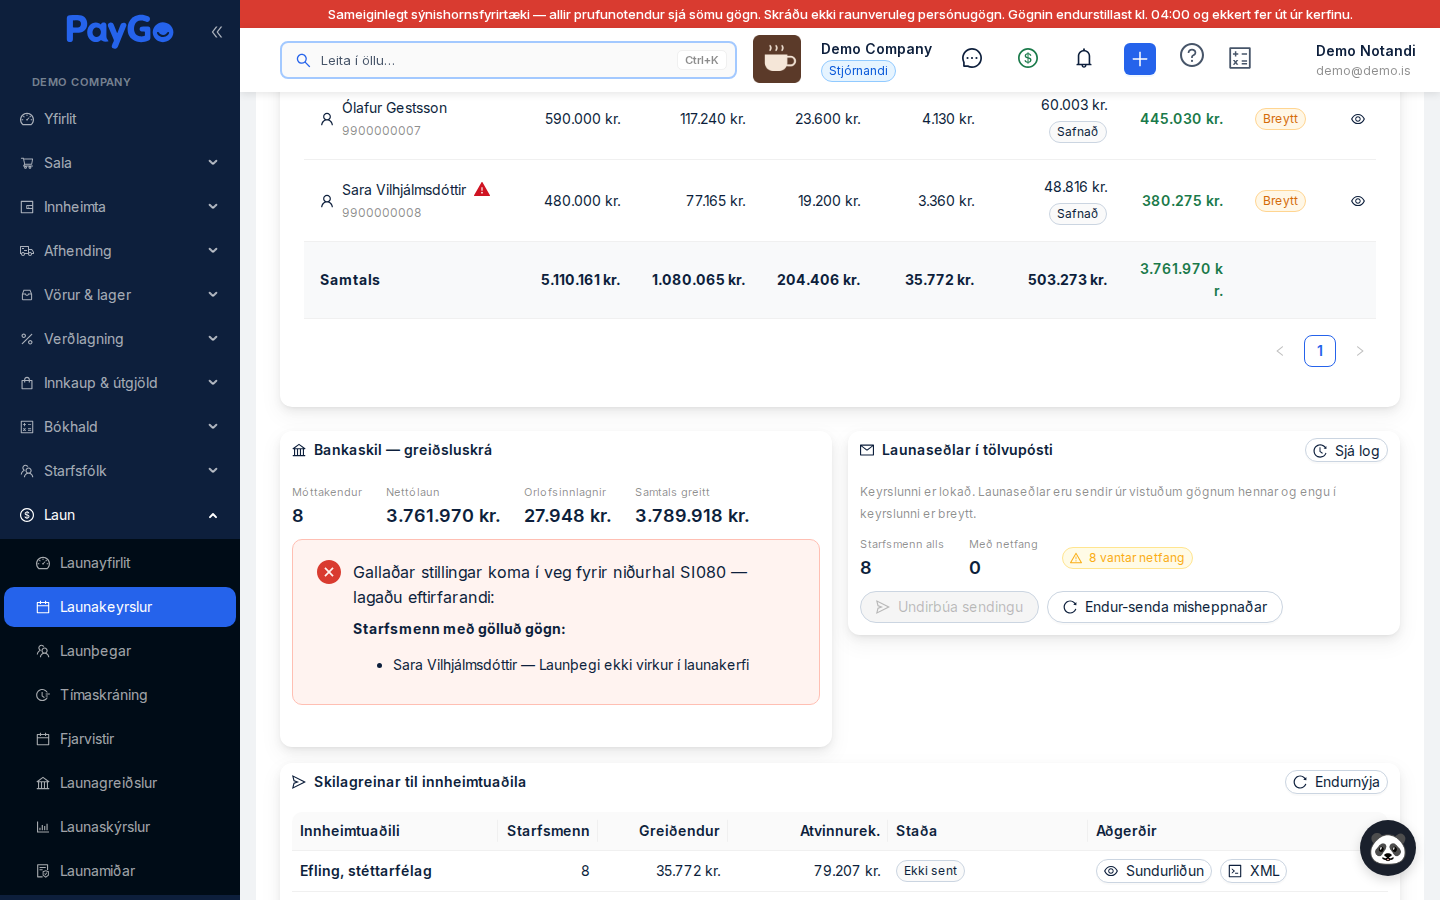
Task: Click the send icon beside Skilagreinar heading
Action: coord(299,782)
